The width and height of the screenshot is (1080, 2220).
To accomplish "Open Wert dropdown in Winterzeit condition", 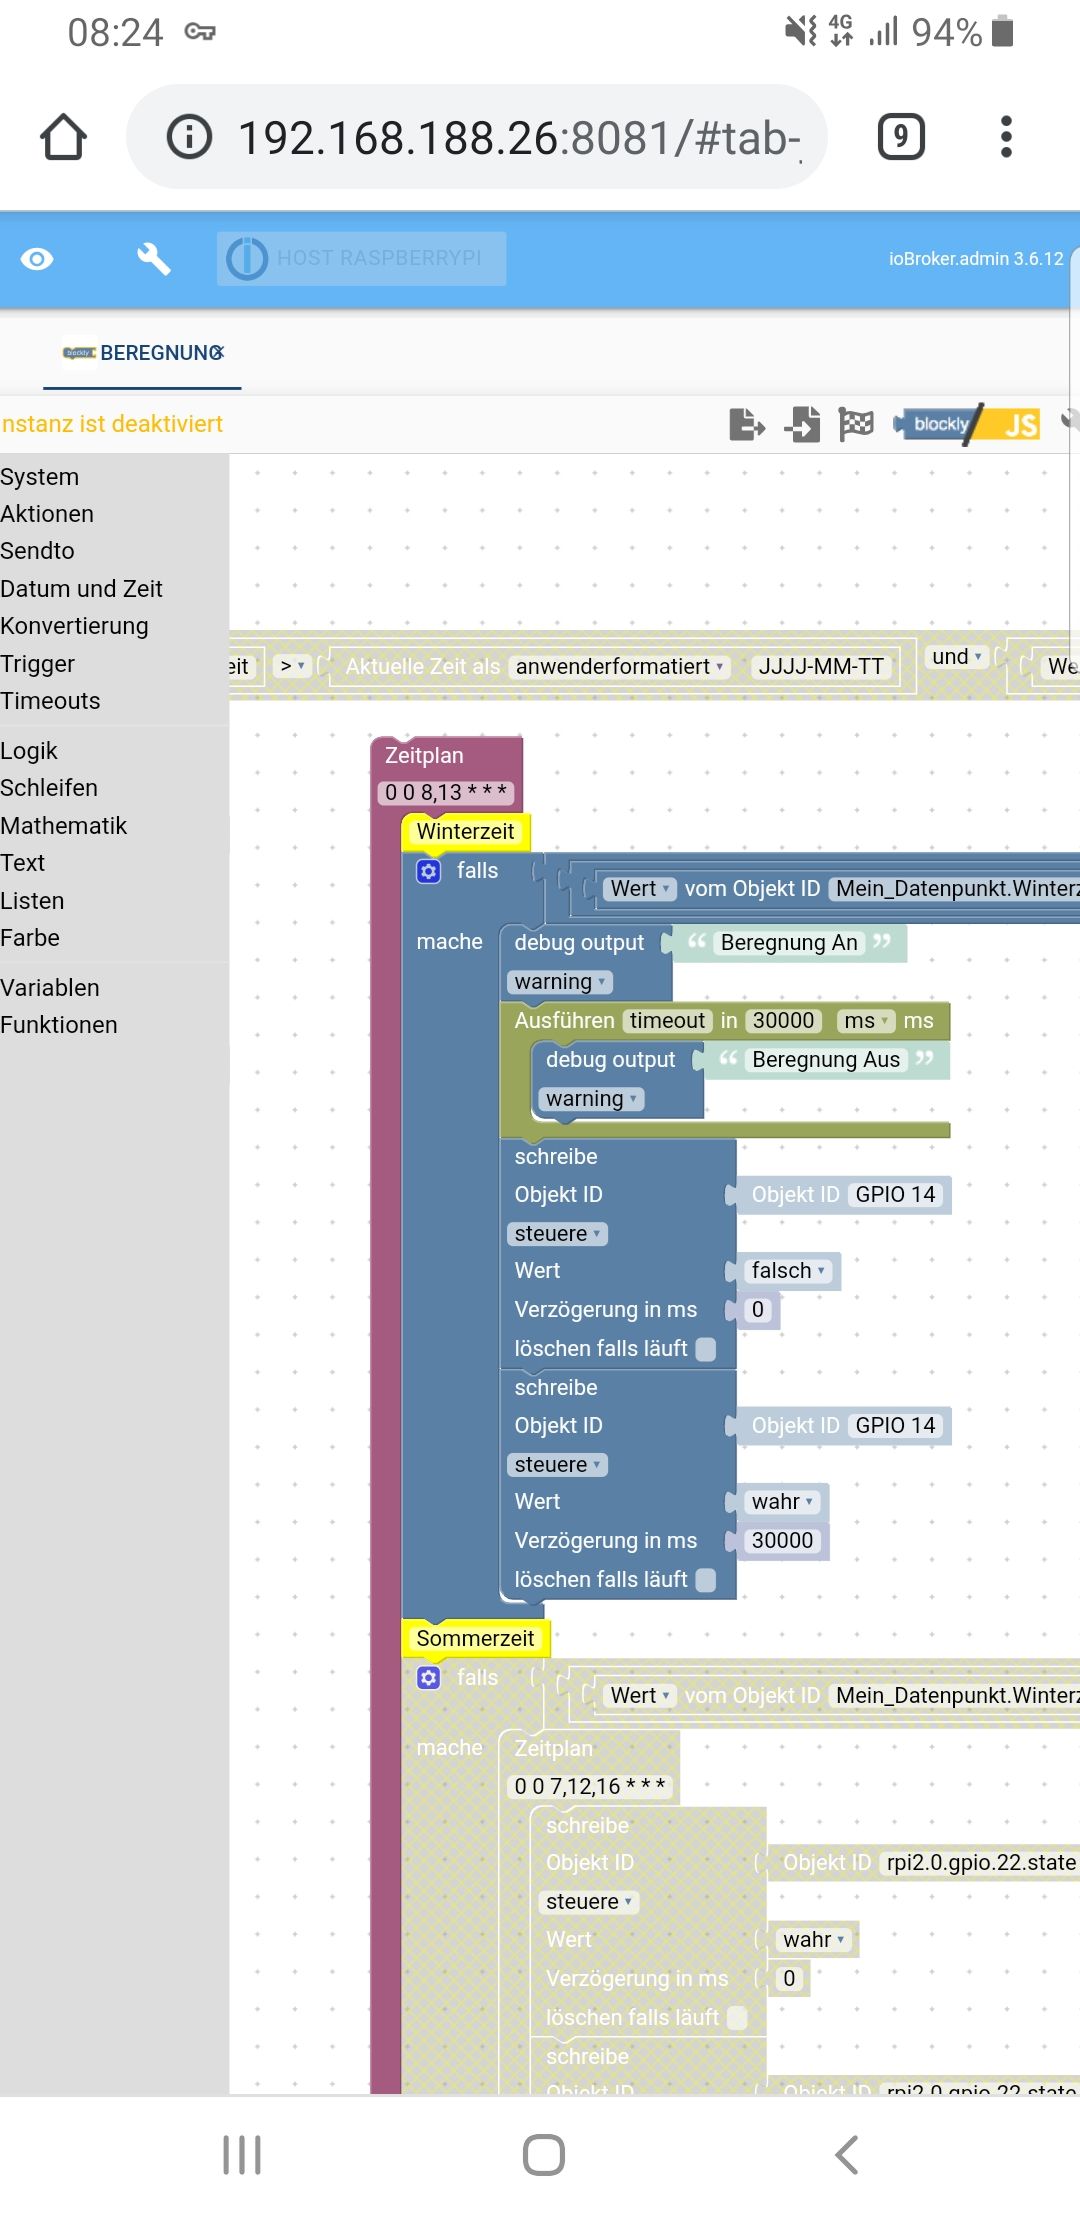I will [x=640, y=889].
